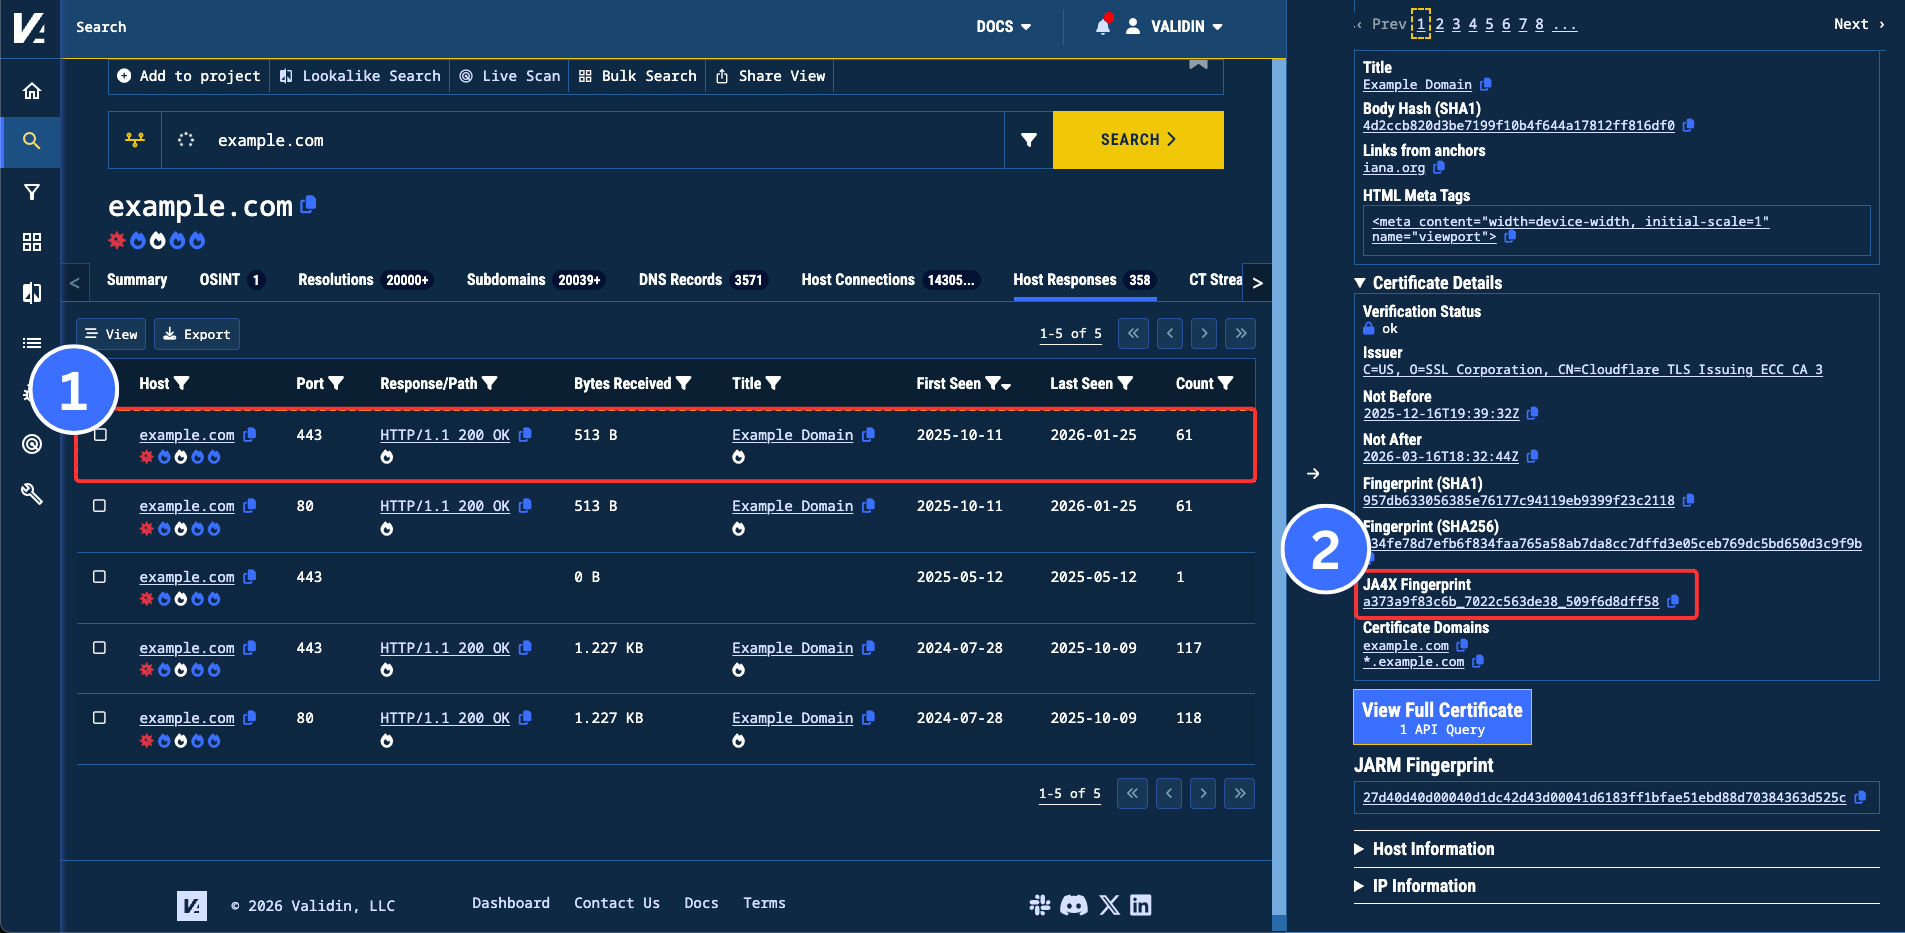The image size is (1905, 933).
Task: Open the VALIDIN user dropdown
Action: (x=1176, y=27)
